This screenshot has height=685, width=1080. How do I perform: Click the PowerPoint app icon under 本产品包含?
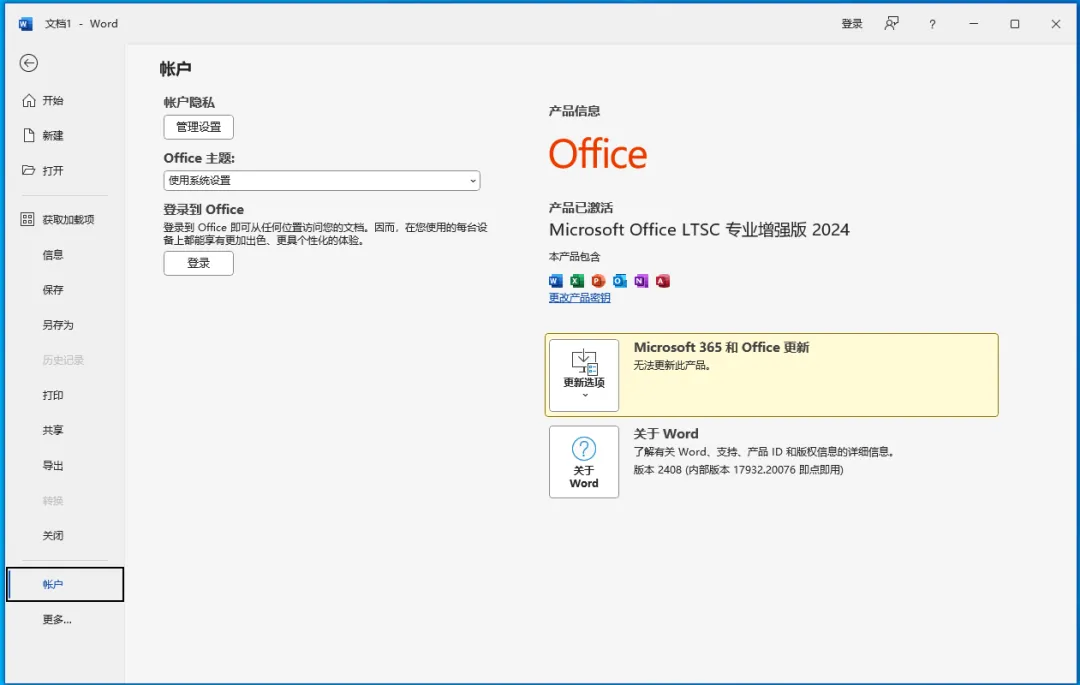click(599, 281)
